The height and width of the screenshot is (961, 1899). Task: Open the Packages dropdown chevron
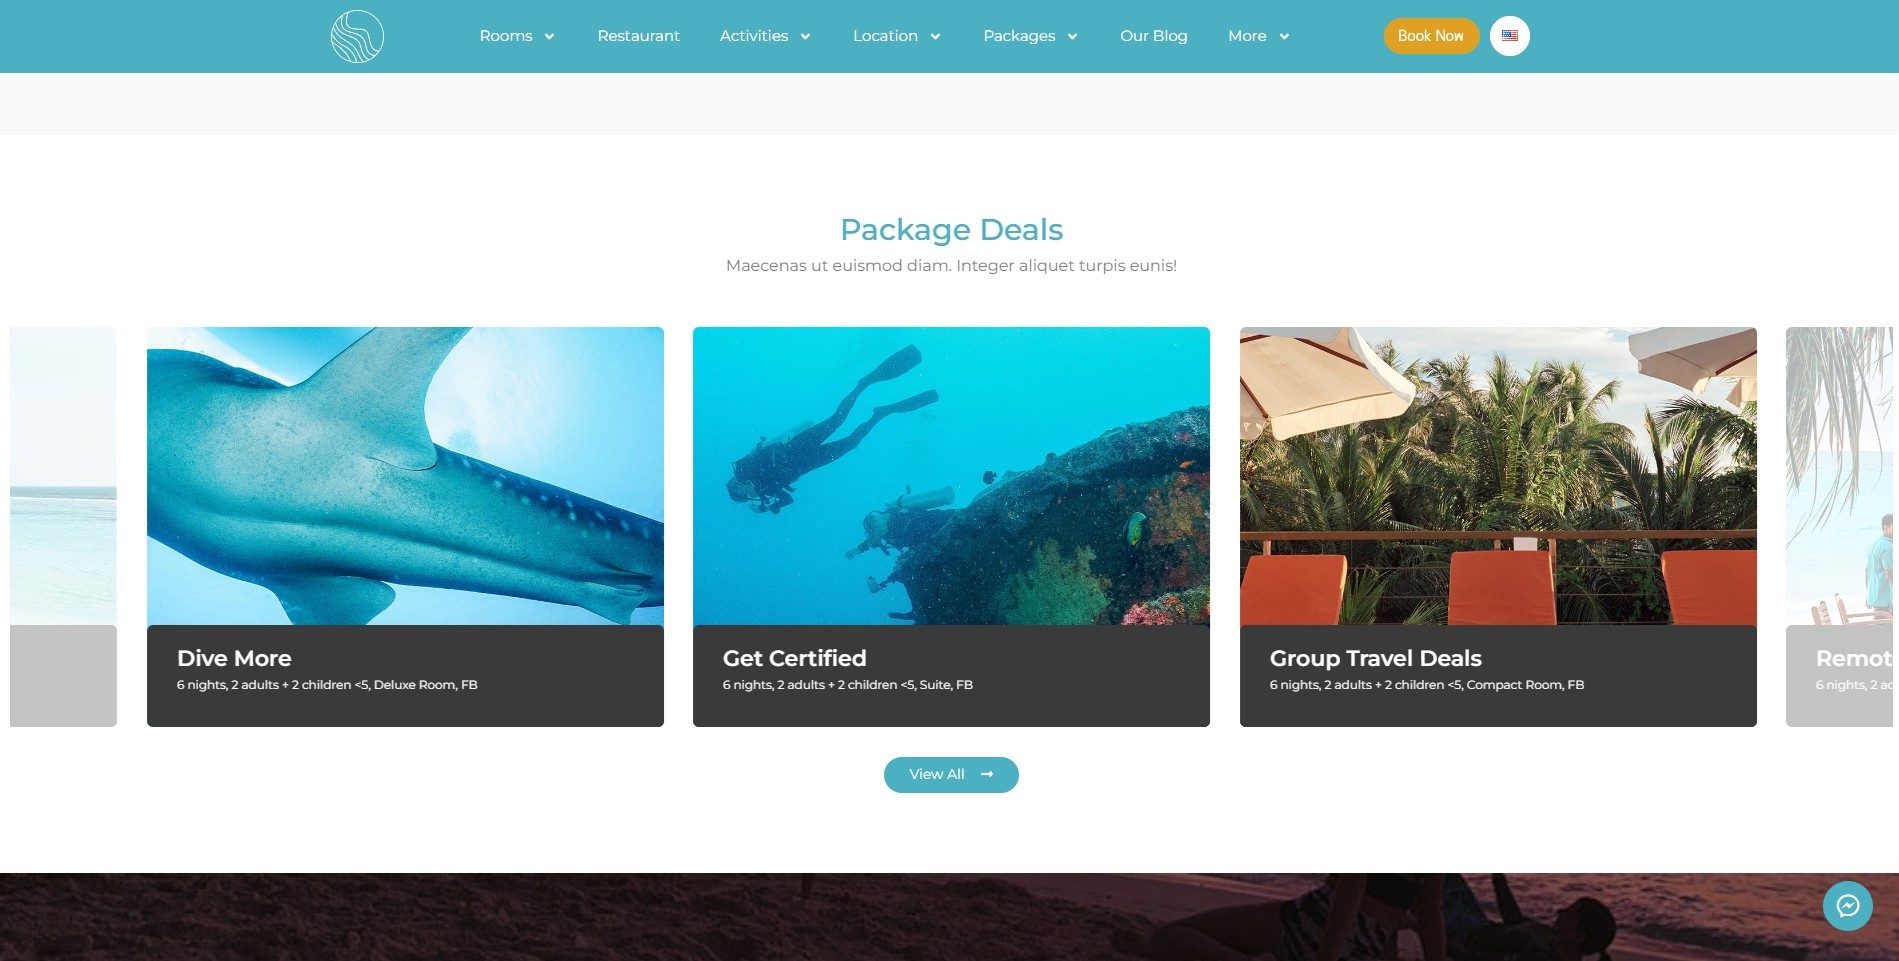pos(1072,37)
